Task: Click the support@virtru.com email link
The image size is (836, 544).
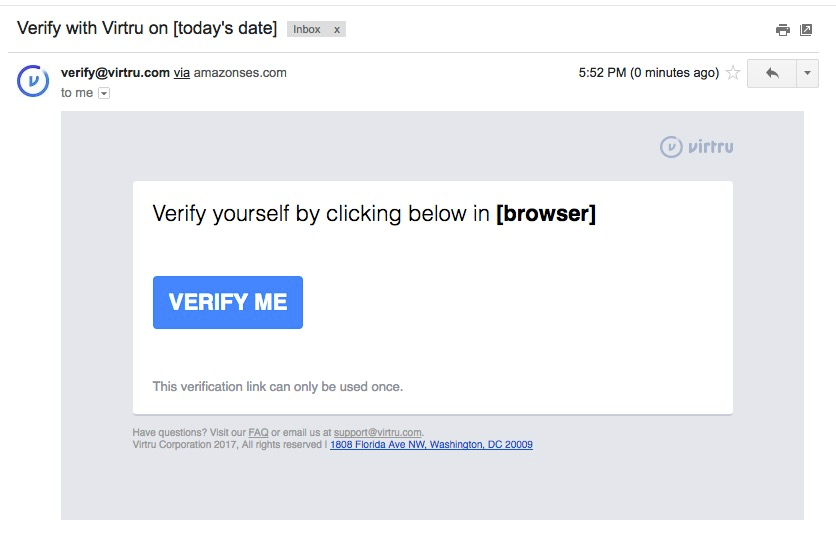Action: [x=377, y=433]
